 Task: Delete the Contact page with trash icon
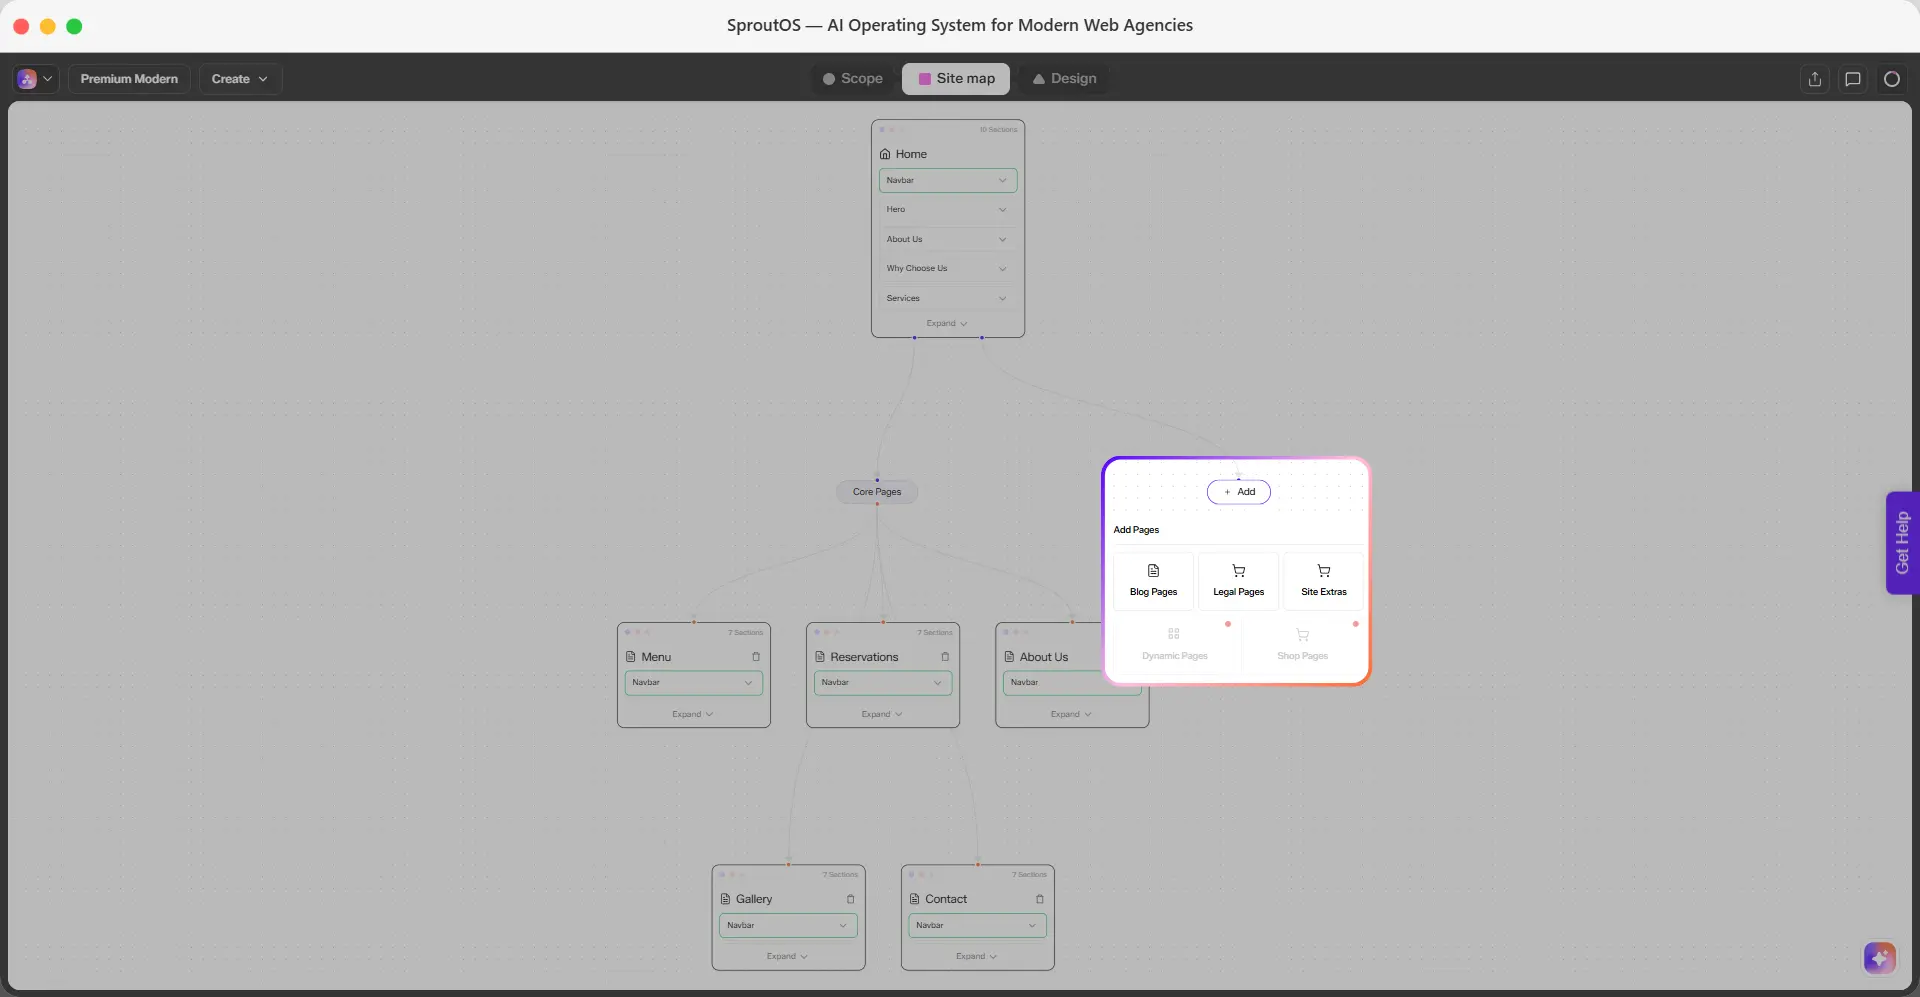click(x=1040, y=899)
